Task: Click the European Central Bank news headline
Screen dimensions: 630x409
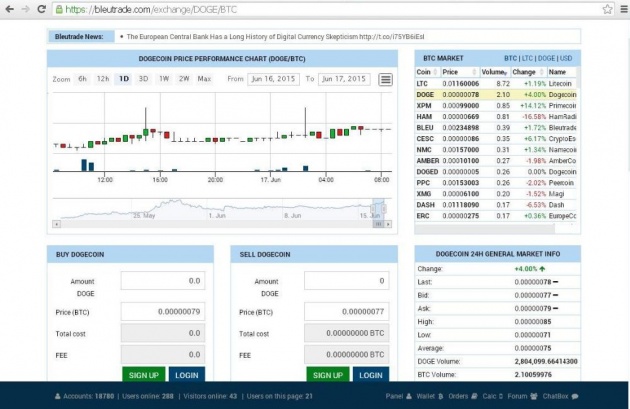Action: (275, 37)
